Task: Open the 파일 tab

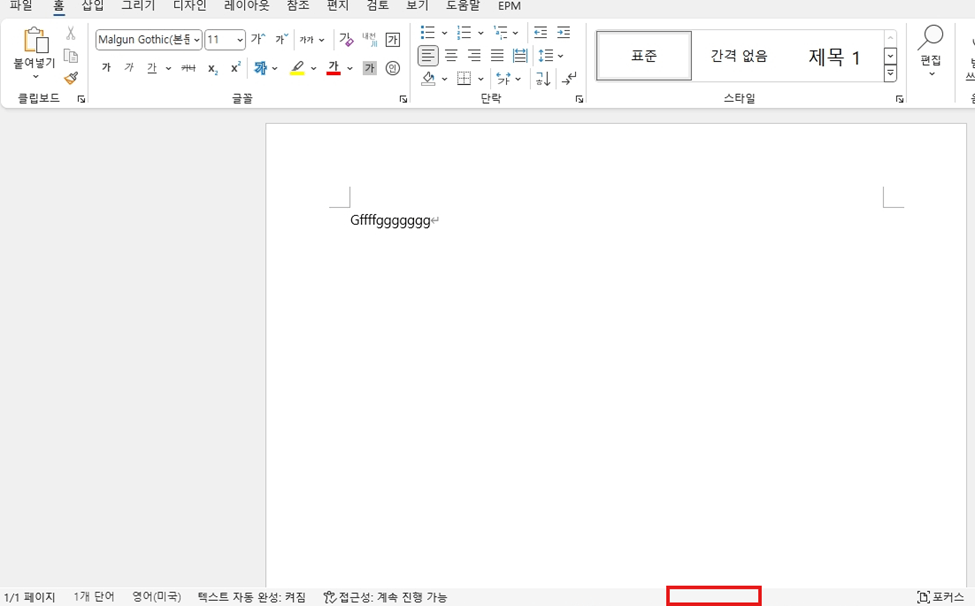Action: 21,6
